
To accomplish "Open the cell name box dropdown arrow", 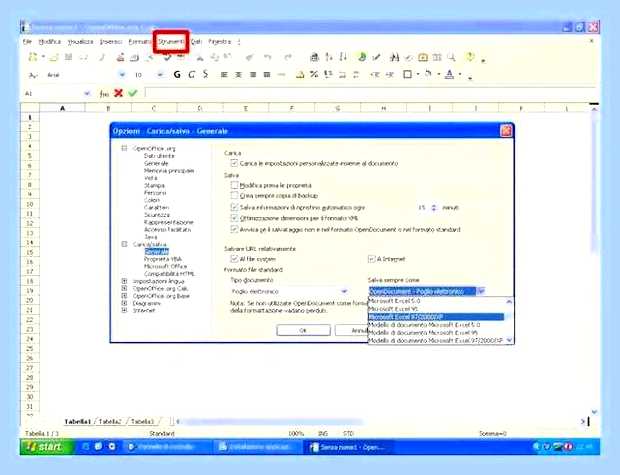I will click(87, 93).
